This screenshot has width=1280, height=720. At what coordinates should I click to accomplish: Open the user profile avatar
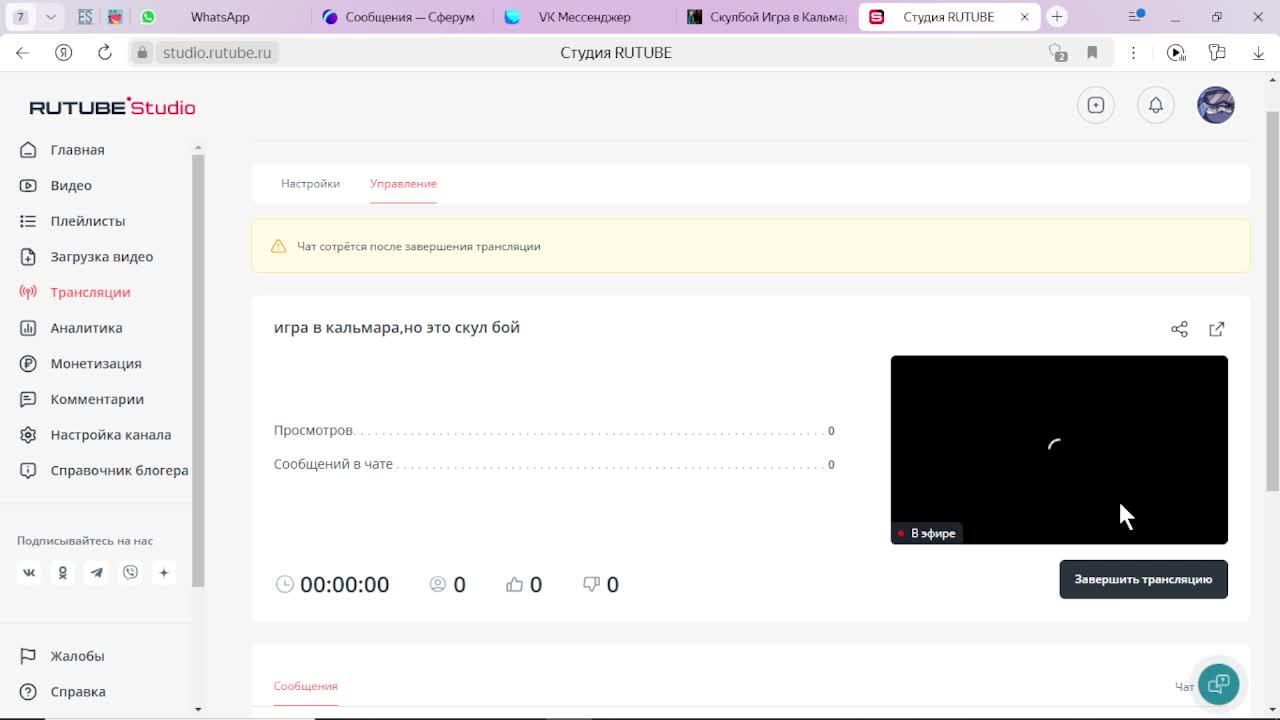point(1216,105)
